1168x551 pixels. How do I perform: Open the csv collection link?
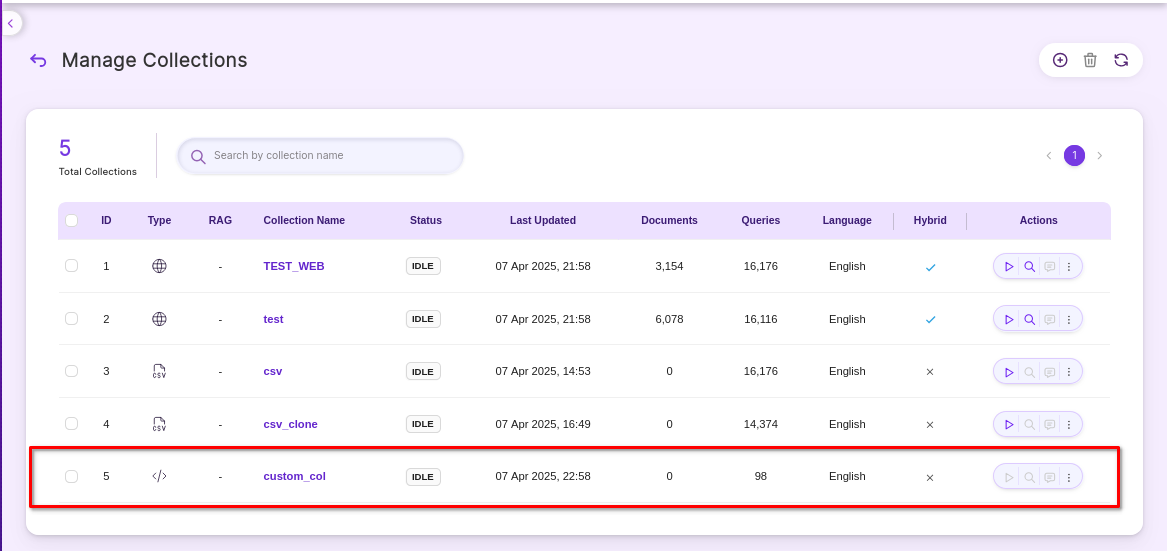(x=273, y=371)
